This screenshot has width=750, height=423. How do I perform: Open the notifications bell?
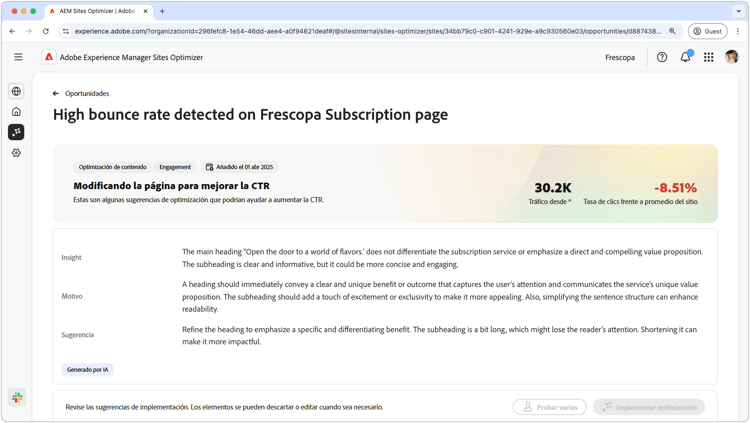685,57
